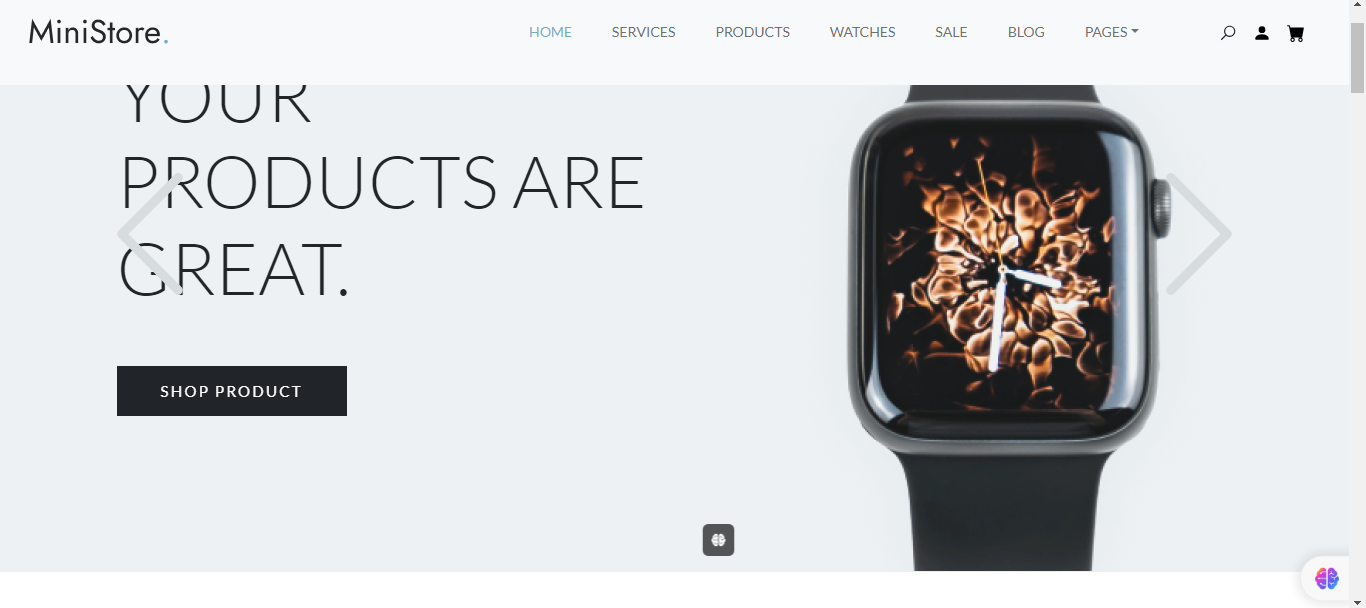Advance carousel with right chevron arrow
The image size is (1366, 608).
(1198, 234)
